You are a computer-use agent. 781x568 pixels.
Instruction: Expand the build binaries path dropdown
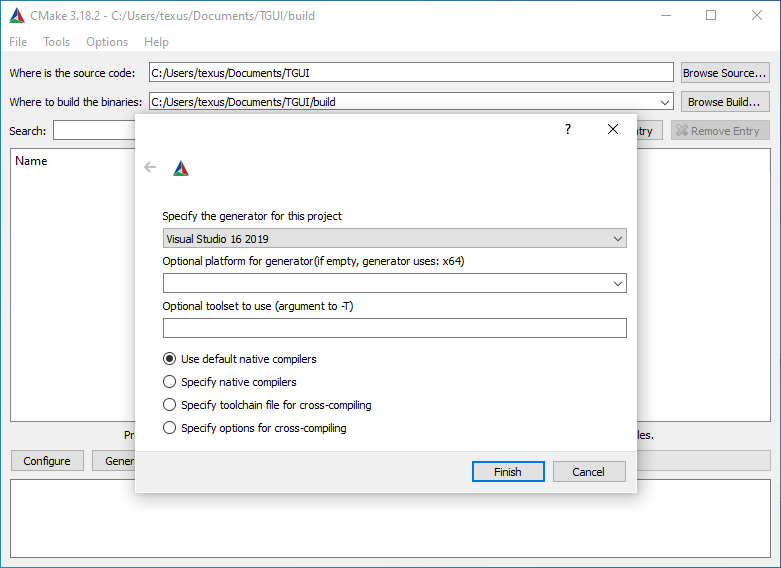[664, 102]
